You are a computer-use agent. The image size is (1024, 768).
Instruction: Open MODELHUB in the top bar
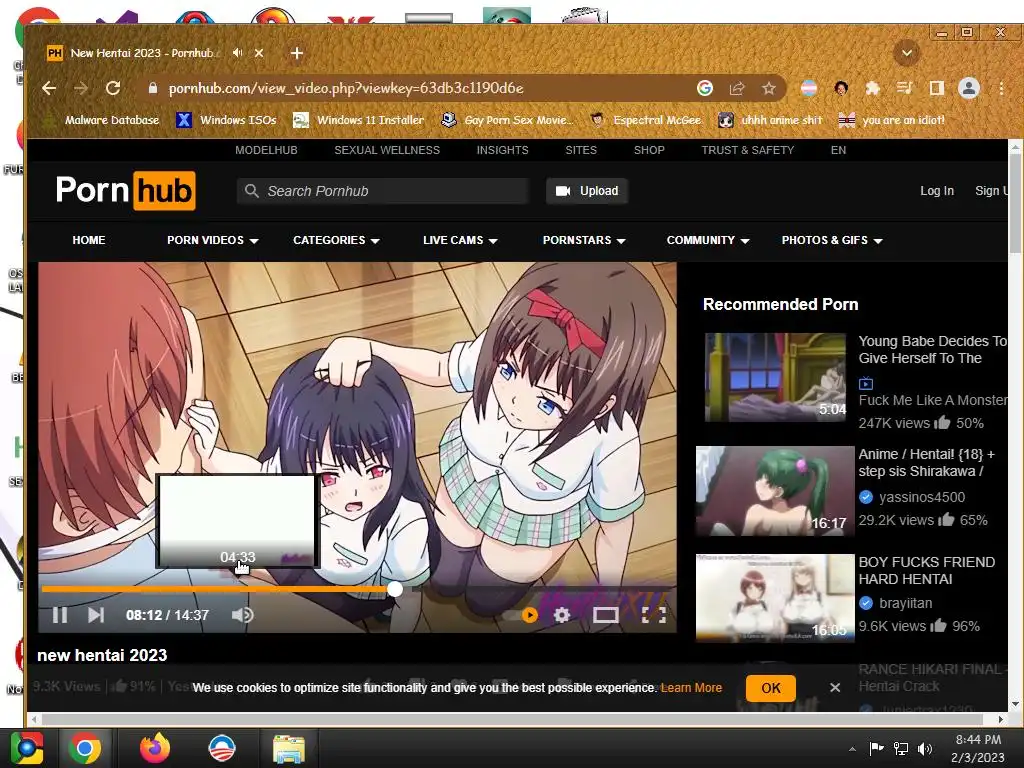click(266, 150)
